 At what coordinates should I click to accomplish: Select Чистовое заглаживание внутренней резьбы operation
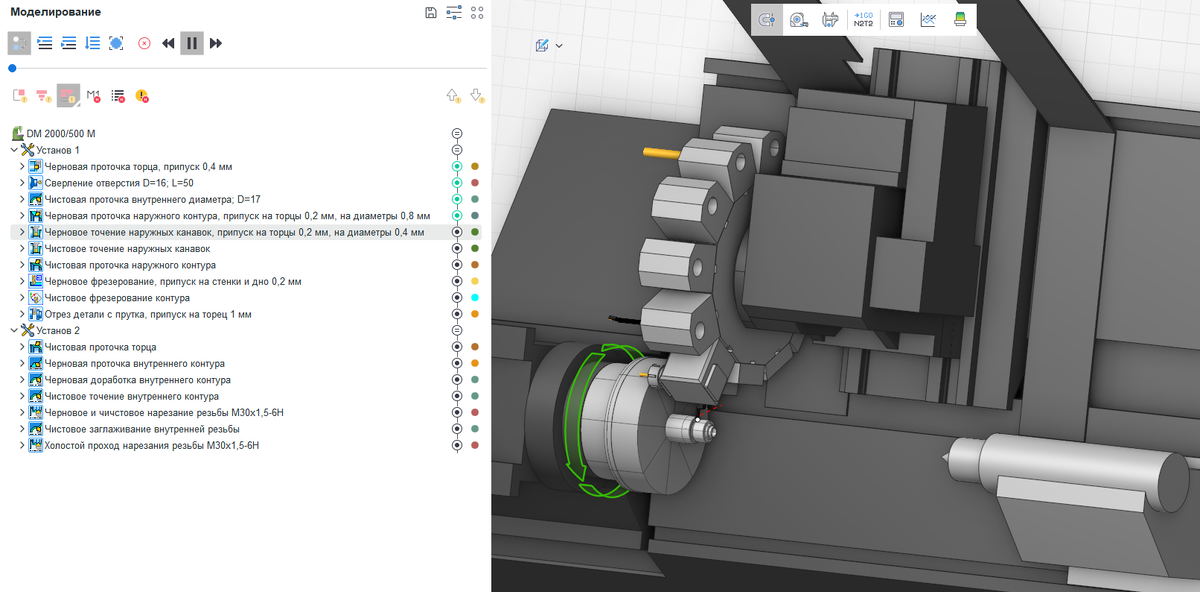[x=142, y=429]
